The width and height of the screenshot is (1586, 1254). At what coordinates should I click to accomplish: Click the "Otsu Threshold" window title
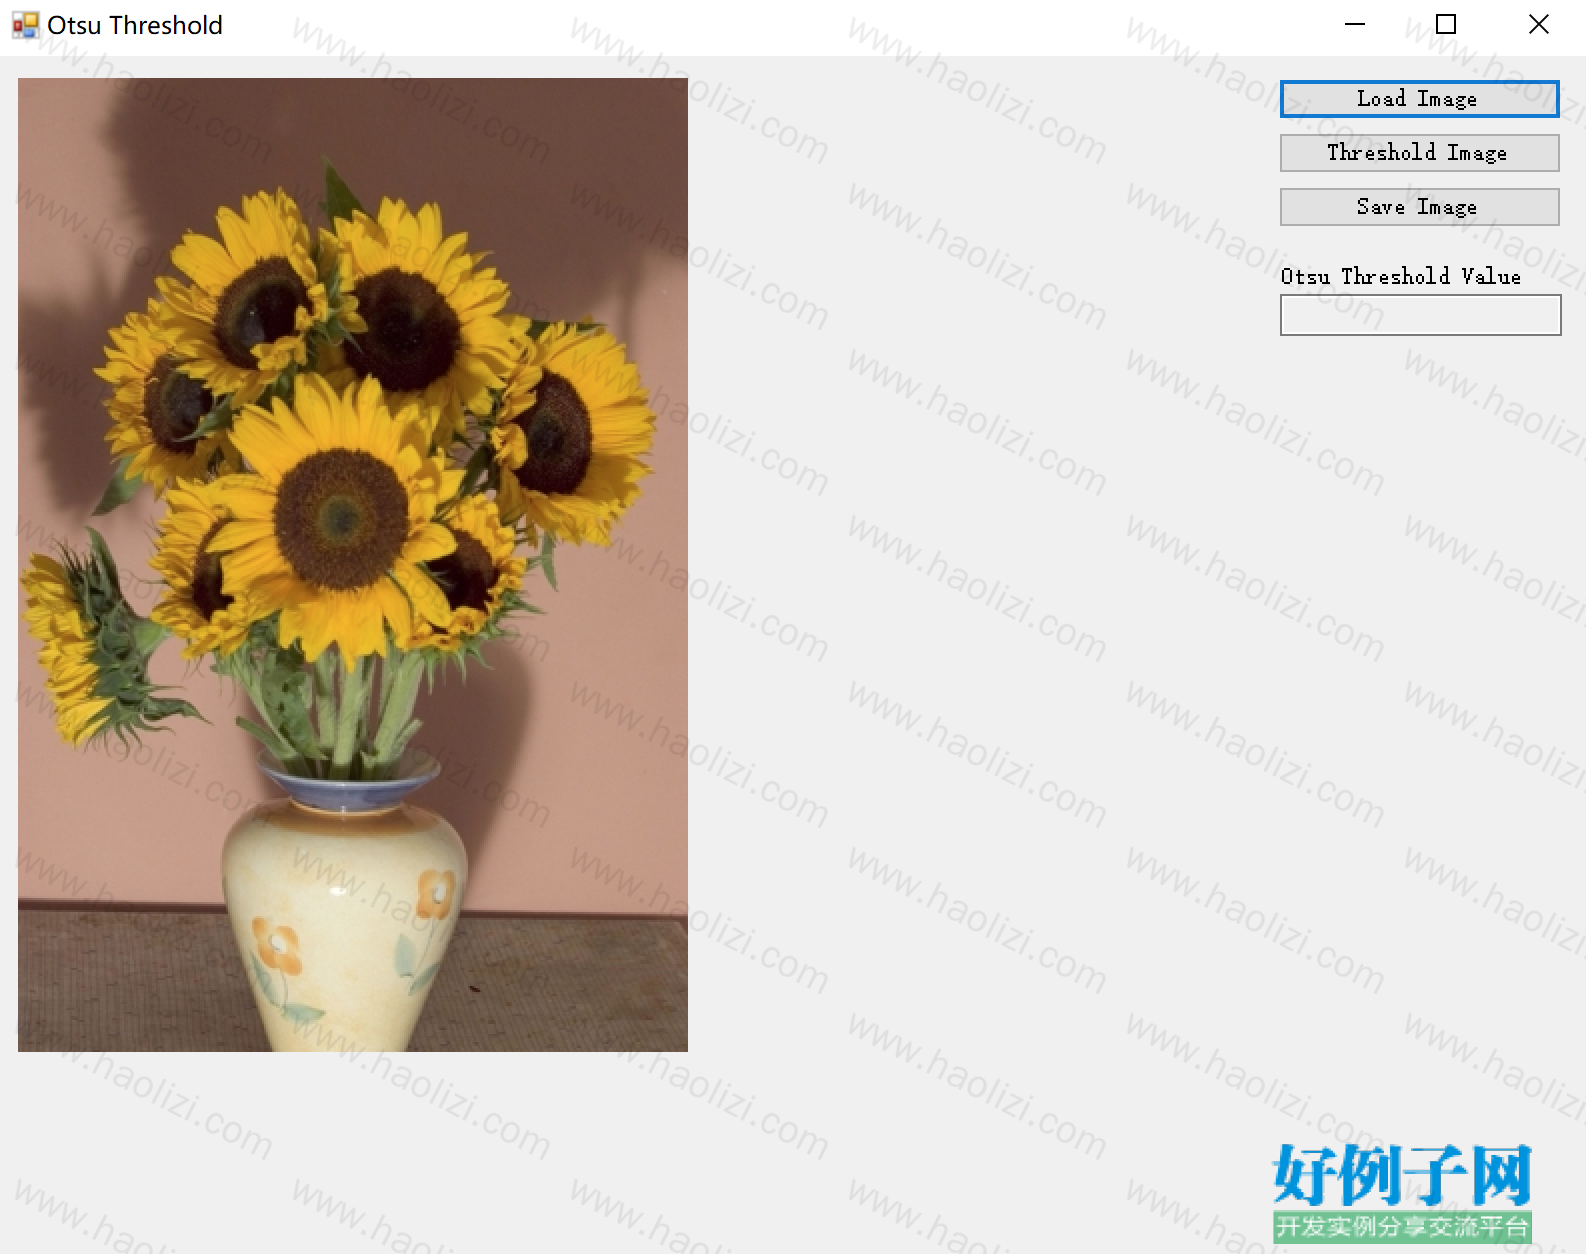135,25
